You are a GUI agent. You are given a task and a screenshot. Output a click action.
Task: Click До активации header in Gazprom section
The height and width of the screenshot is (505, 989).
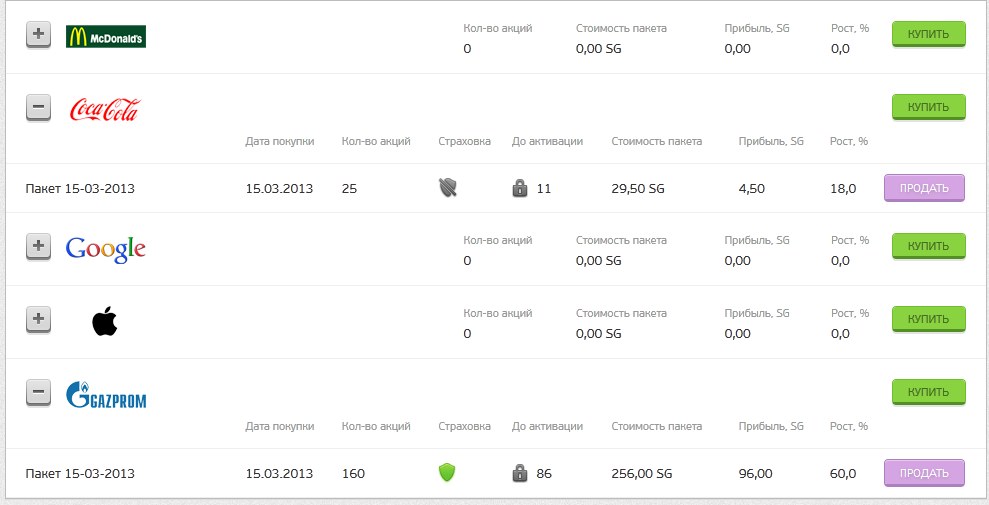(x=547, y=427)
